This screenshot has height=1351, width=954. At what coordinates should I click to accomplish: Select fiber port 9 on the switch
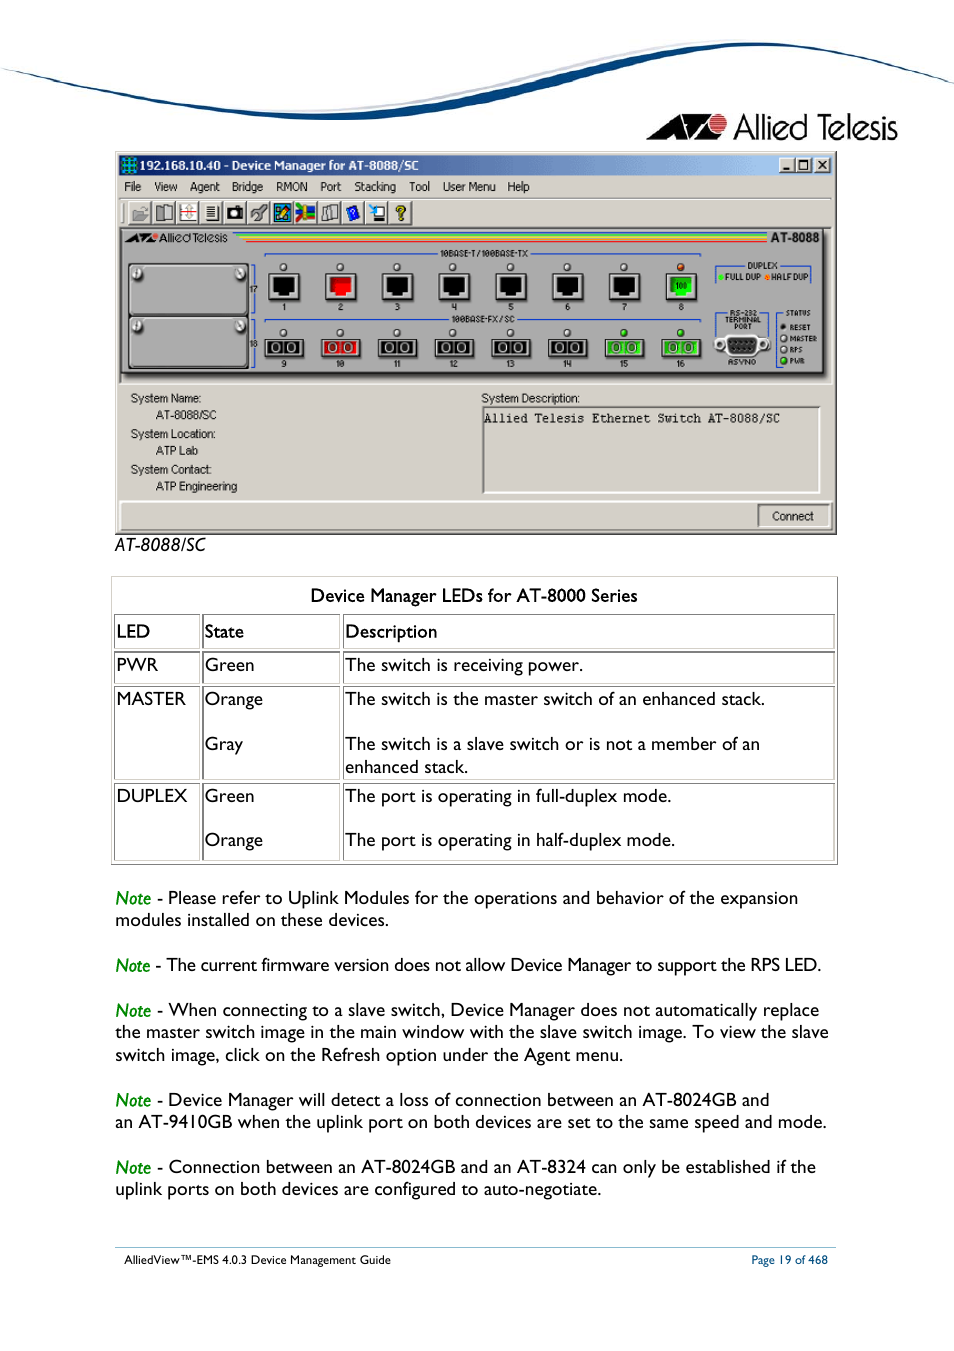(284, 347)
